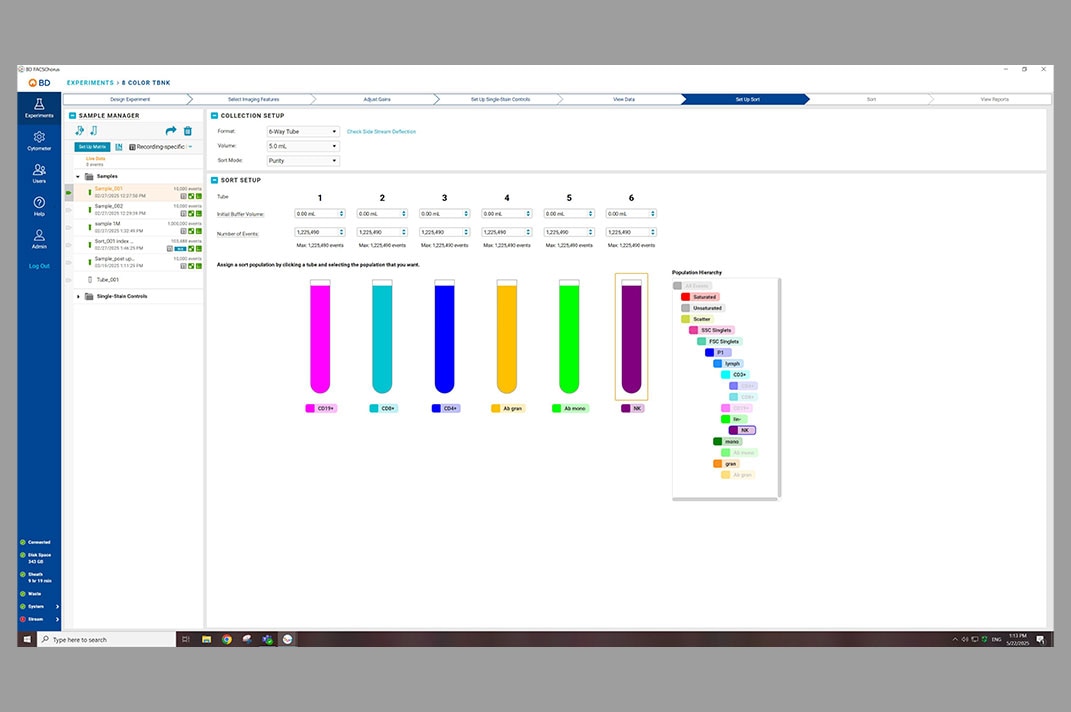The width and height of the screenshot is (1071, 712).
Task: Set Sample_post up as the current tube pointer
Action: [x=68, y=262]
